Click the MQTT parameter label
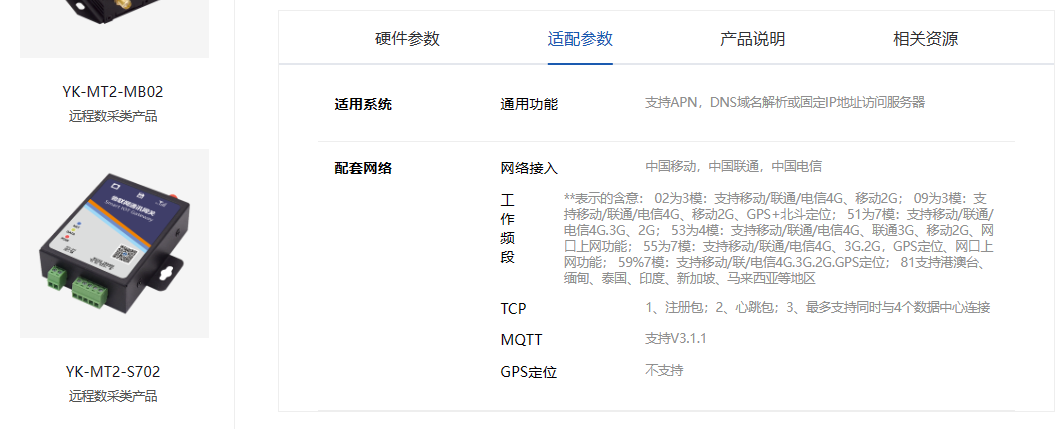Screen dimensions: 1063x429 [x=521, y=340]
